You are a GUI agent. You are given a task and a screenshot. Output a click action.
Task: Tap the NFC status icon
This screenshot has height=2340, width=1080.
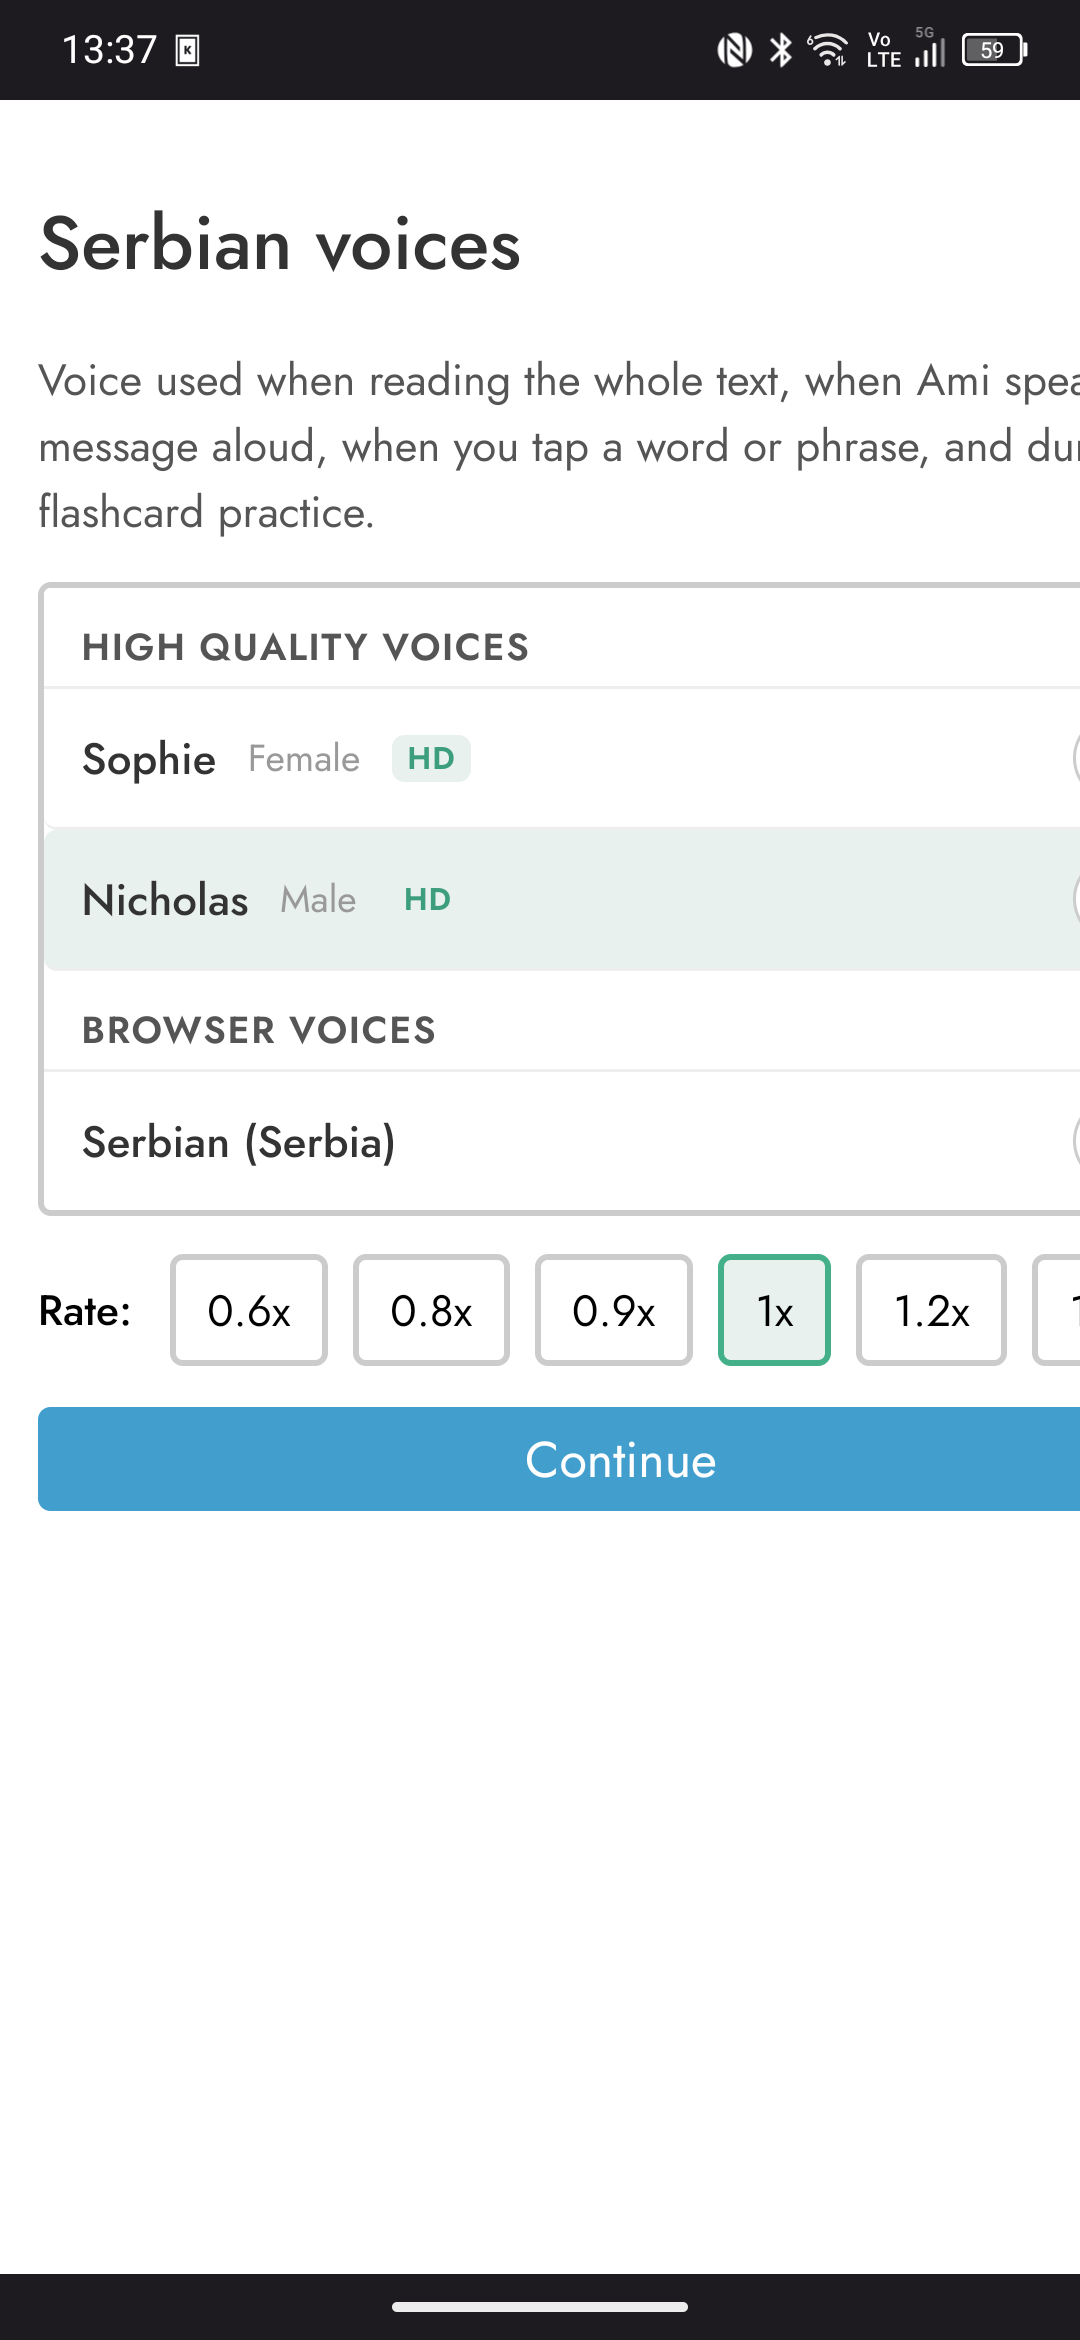tap(735, 49)
